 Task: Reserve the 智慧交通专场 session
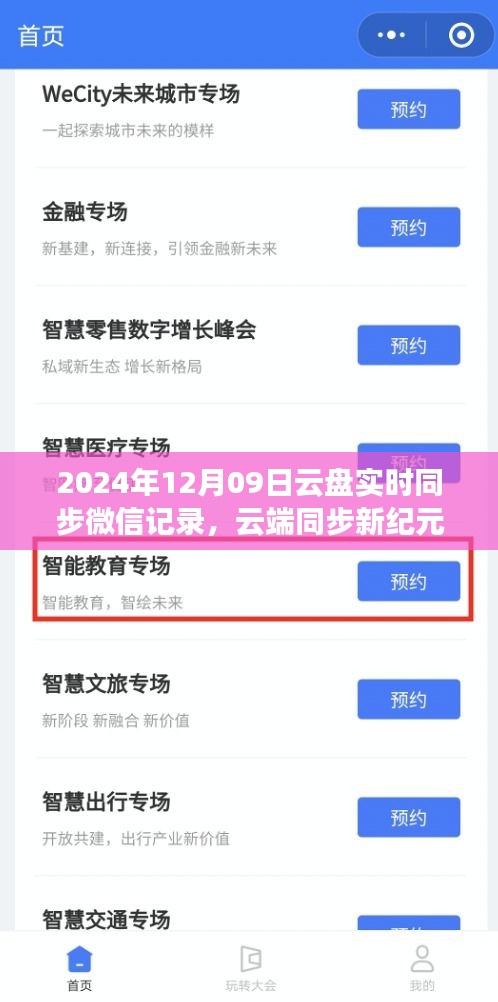pyautogui.click(x=409, y=923)
